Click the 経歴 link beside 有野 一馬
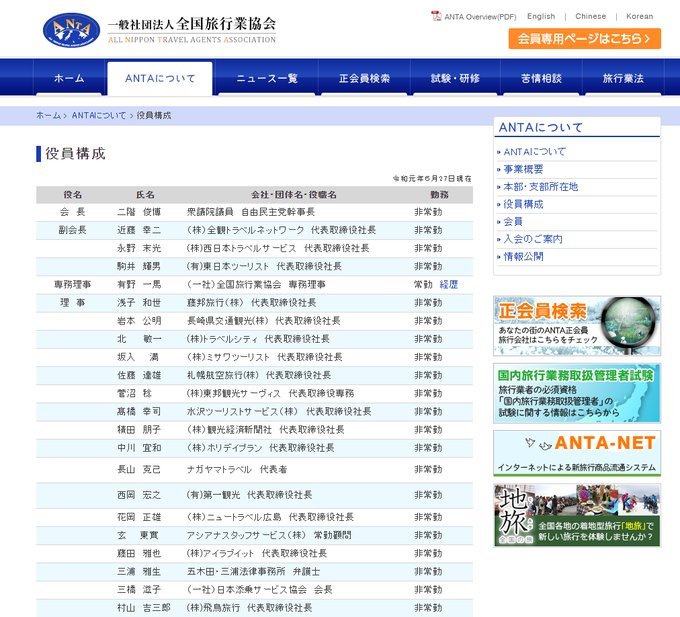This screenshot has height=617, width=680. coord(448,284)
